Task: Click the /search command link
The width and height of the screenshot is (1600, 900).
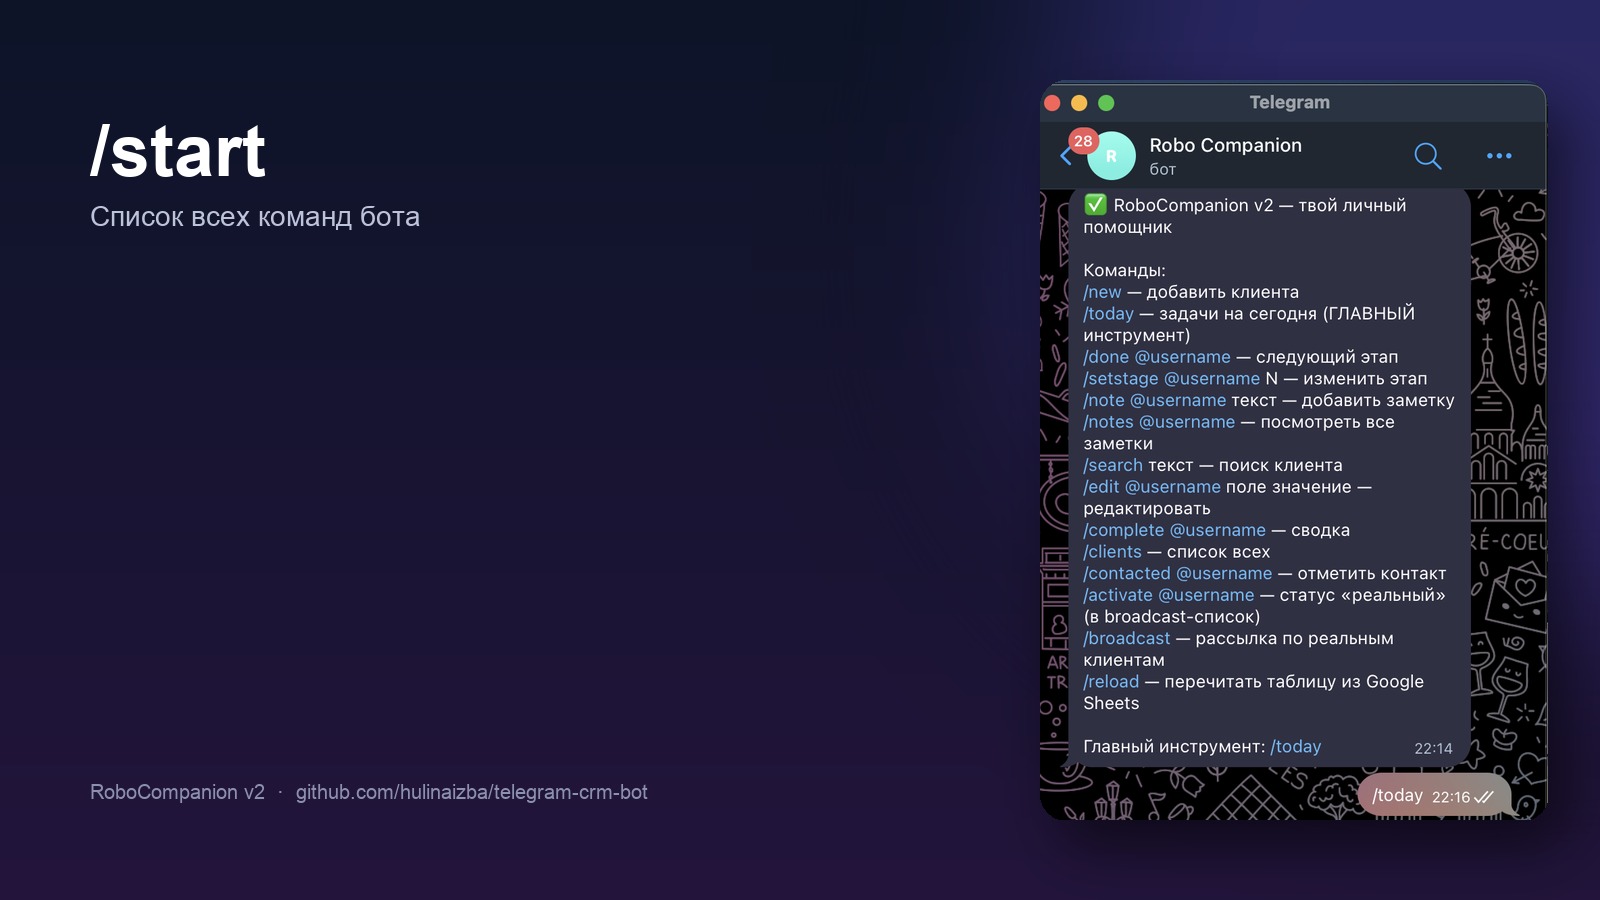Action: pos(1113,465)
